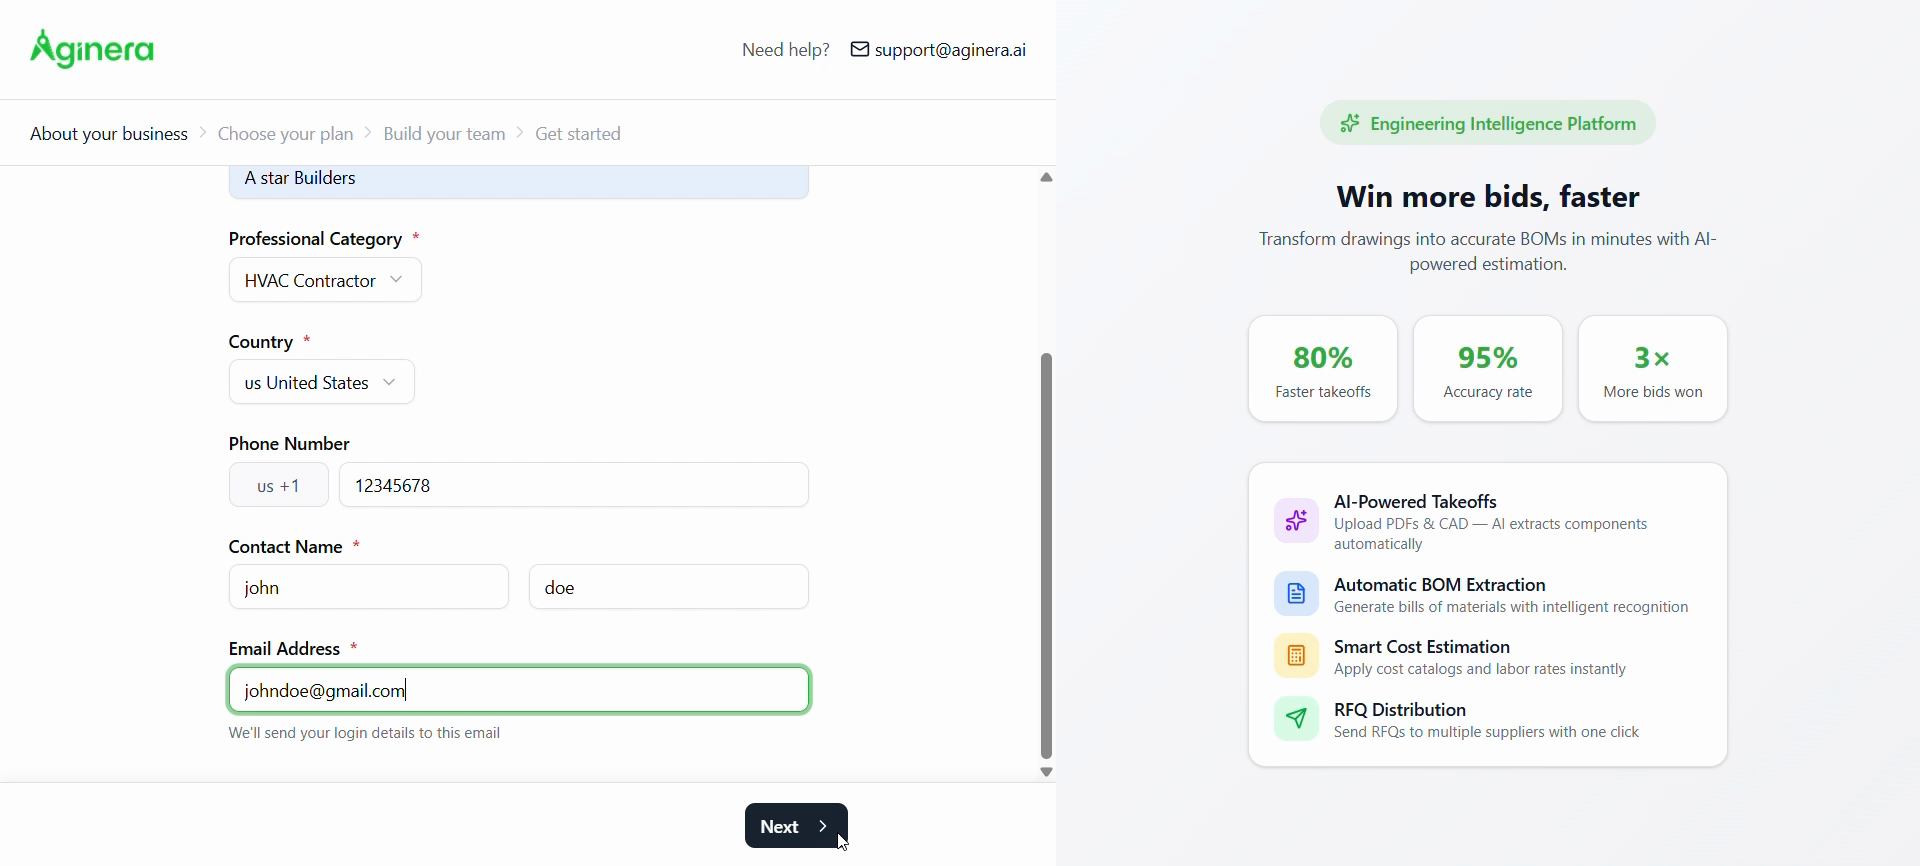This screenshot has width=1920, height=866.
Task: Open the Professional Category dropdown
Action: (325, 281)
